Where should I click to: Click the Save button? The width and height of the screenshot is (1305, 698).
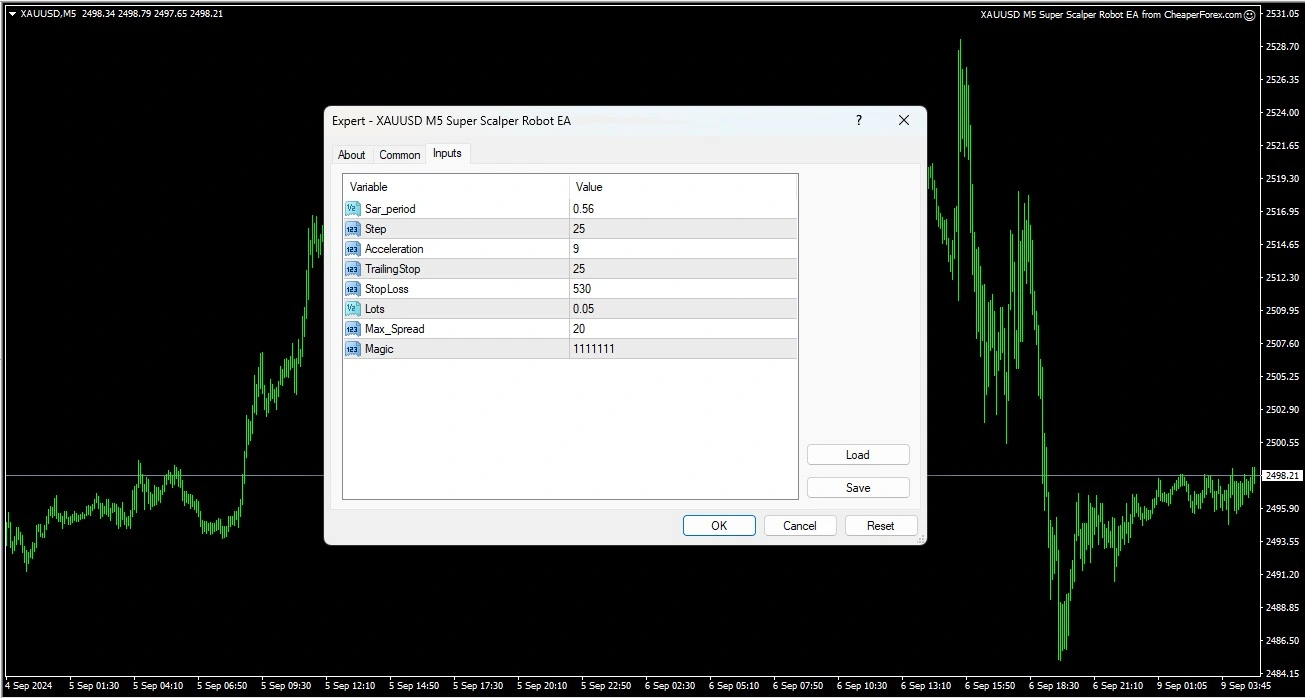pos(858,488)
